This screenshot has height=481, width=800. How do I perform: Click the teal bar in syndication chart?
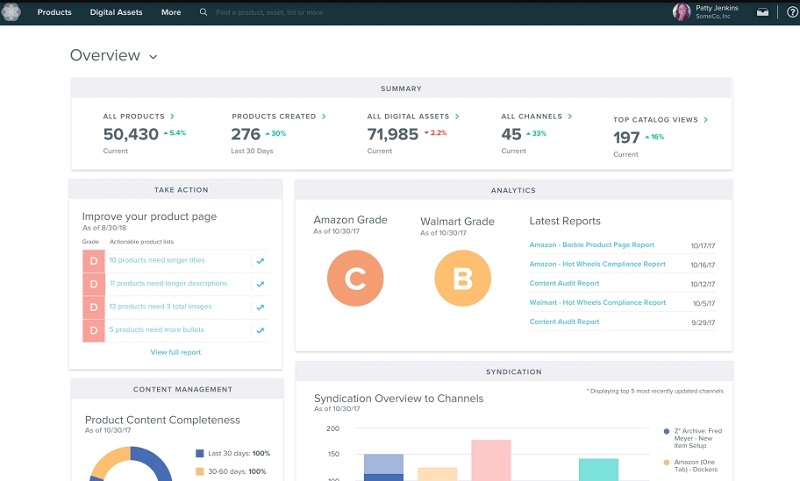pos(598,470)
